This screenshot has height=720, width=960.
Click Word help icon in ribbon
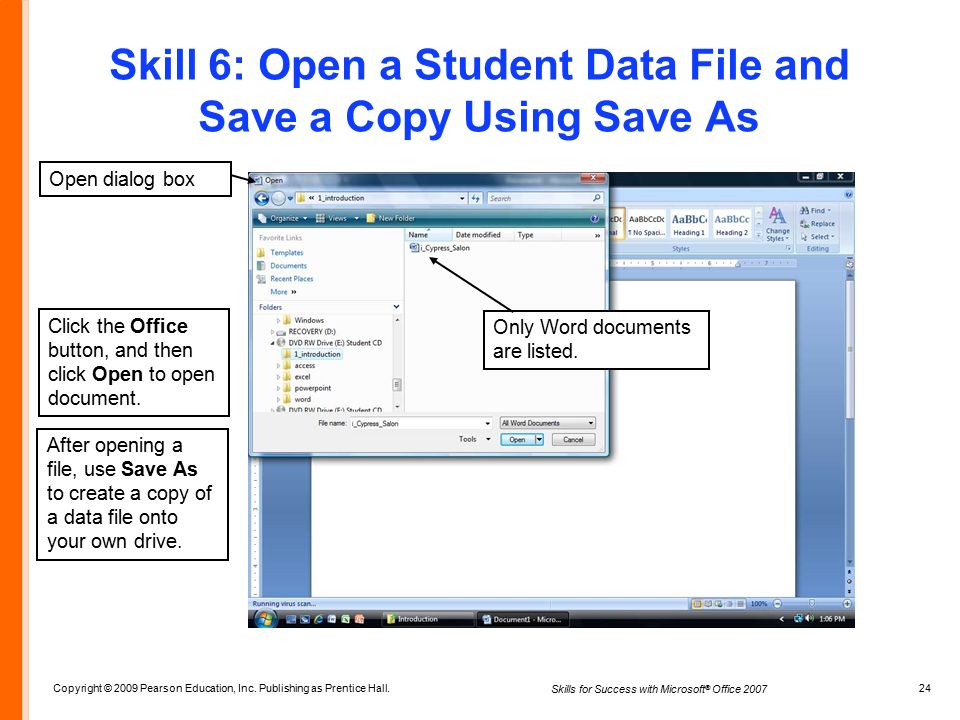tap(849, 195)
